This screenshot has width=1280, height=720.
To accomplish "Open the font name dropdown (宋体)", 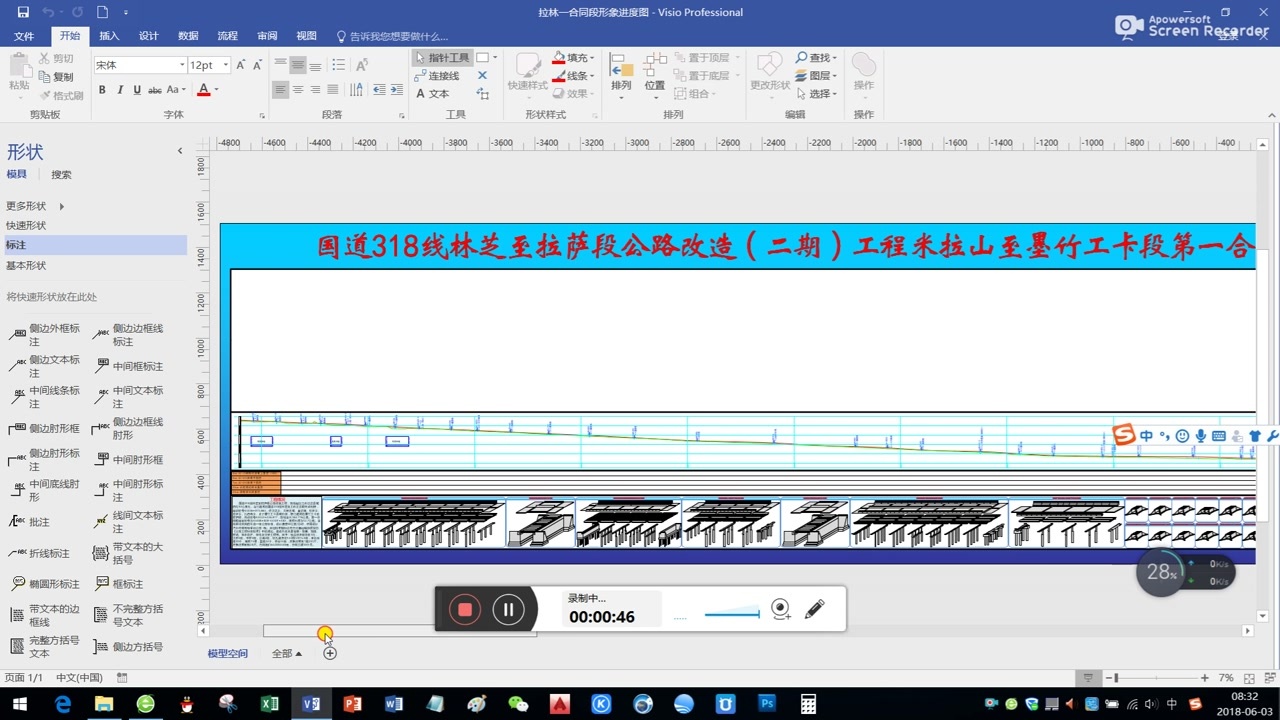I will tap(182, 65).
